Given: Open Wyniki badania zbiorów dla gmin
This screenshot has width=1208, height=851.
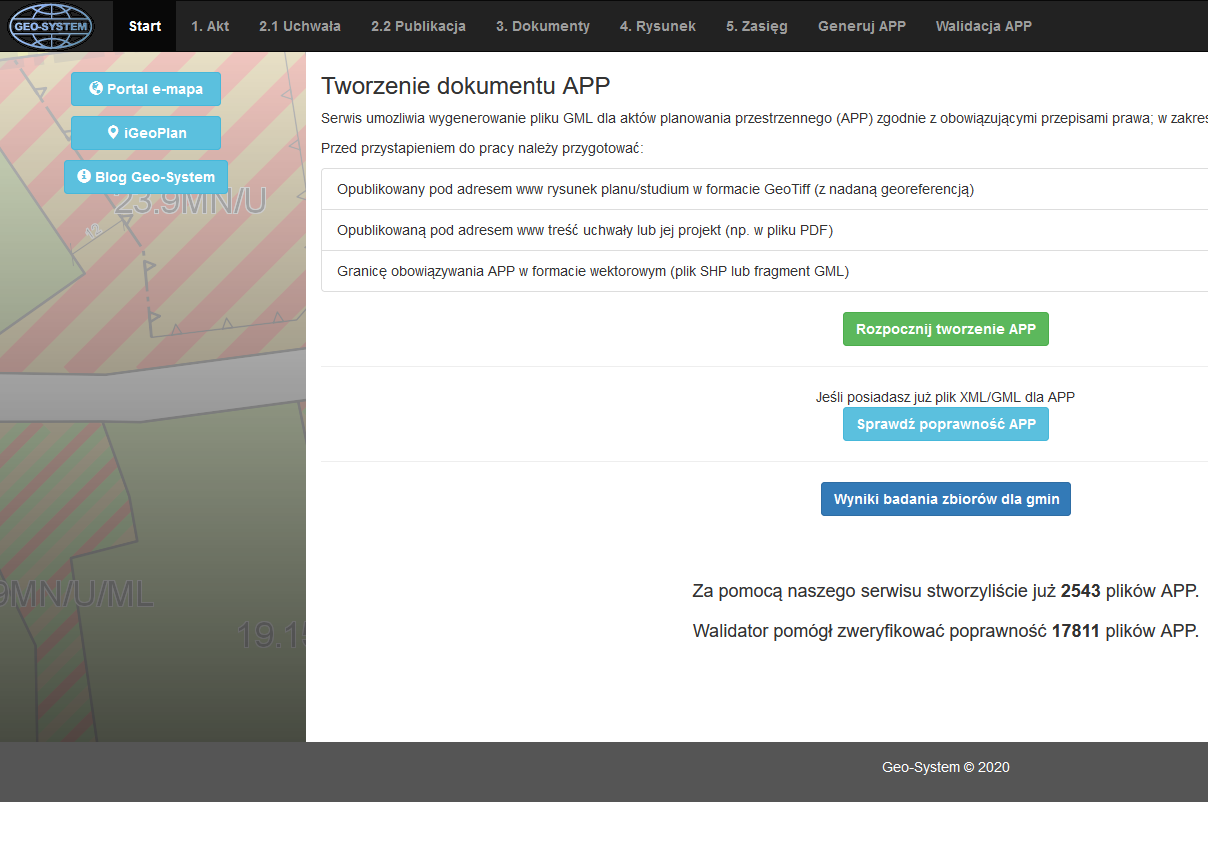Looking at the screenshot, I should tap(945, 499).
